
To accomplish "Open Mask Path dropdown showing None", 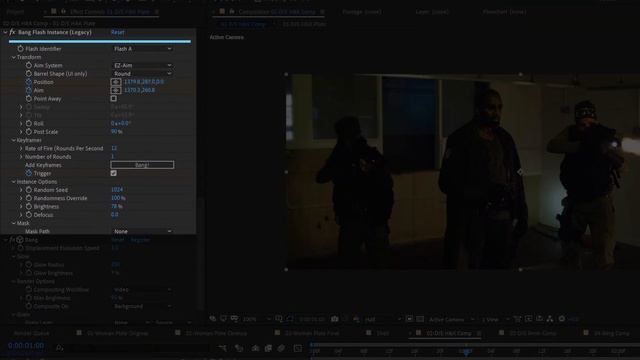I will tap(142, 231).
